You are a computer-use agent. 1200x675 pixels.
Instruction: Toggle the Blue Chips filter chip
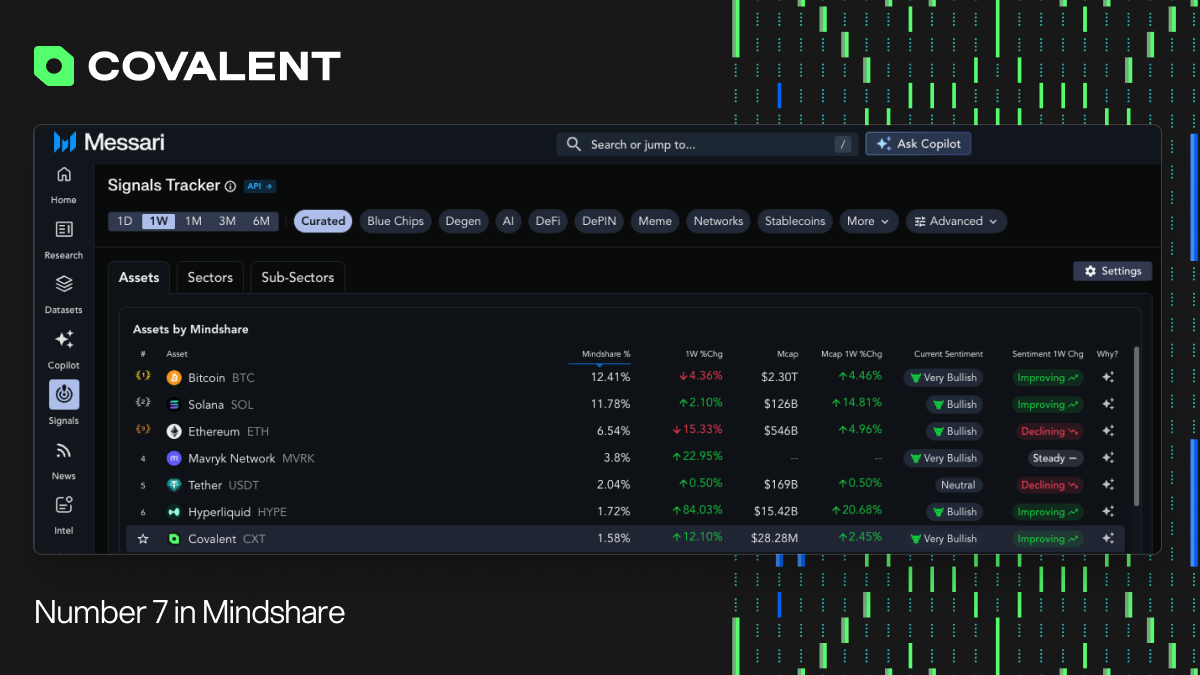click(x=395, y=221)
